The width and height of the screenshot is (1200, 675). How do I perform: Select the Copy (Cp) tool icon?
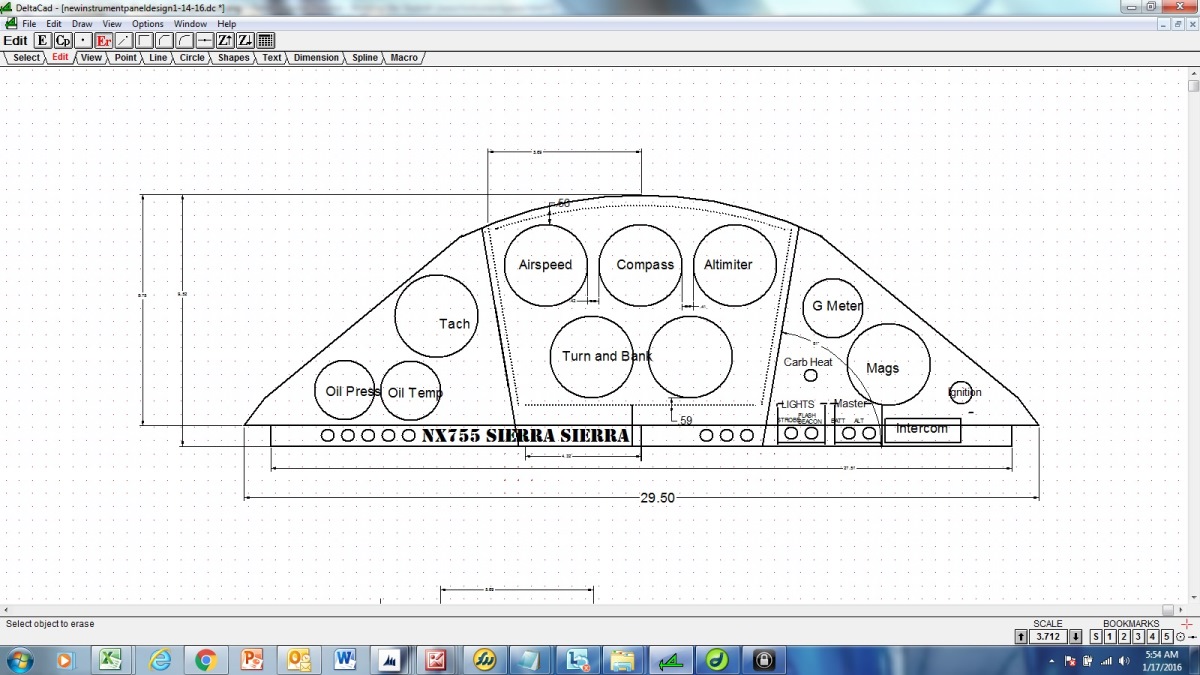(x=63, y=41)
